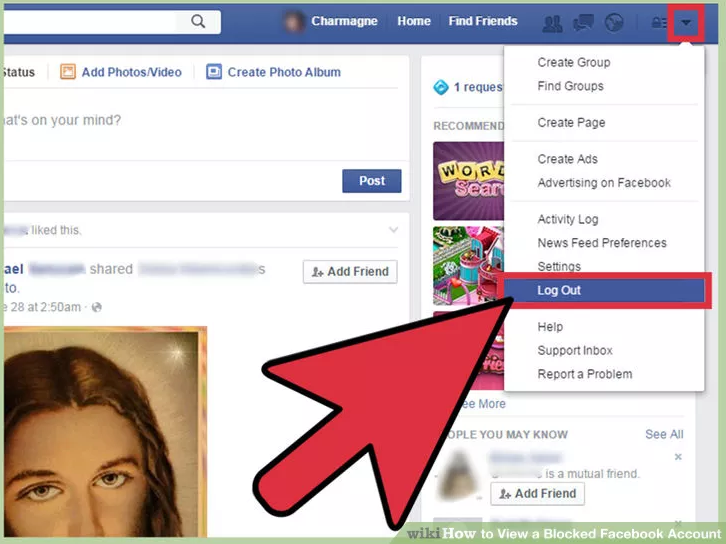Open the Notifications globe icon
Viewport: 726px width, 544px height.
pyautogui.click(x=614, y=22)
